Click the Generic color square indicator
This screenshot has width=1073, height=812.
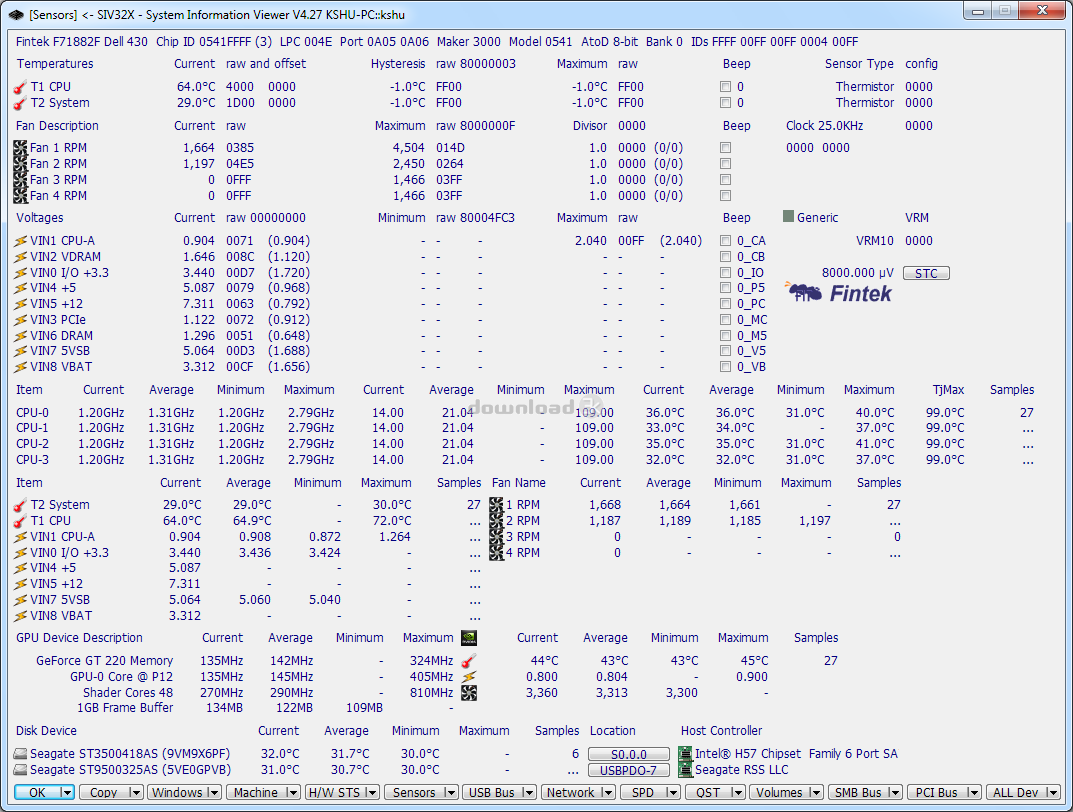[788, 217]
